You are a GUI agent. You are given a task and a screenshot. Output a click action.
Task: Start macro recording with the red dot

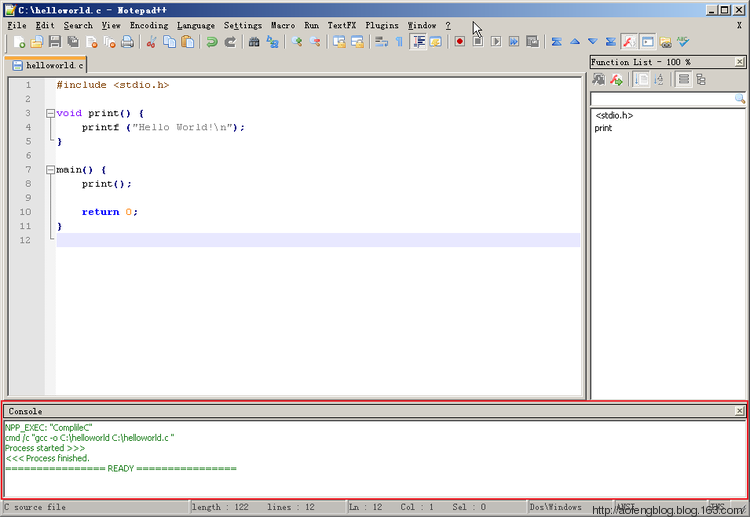pos(460,42)
